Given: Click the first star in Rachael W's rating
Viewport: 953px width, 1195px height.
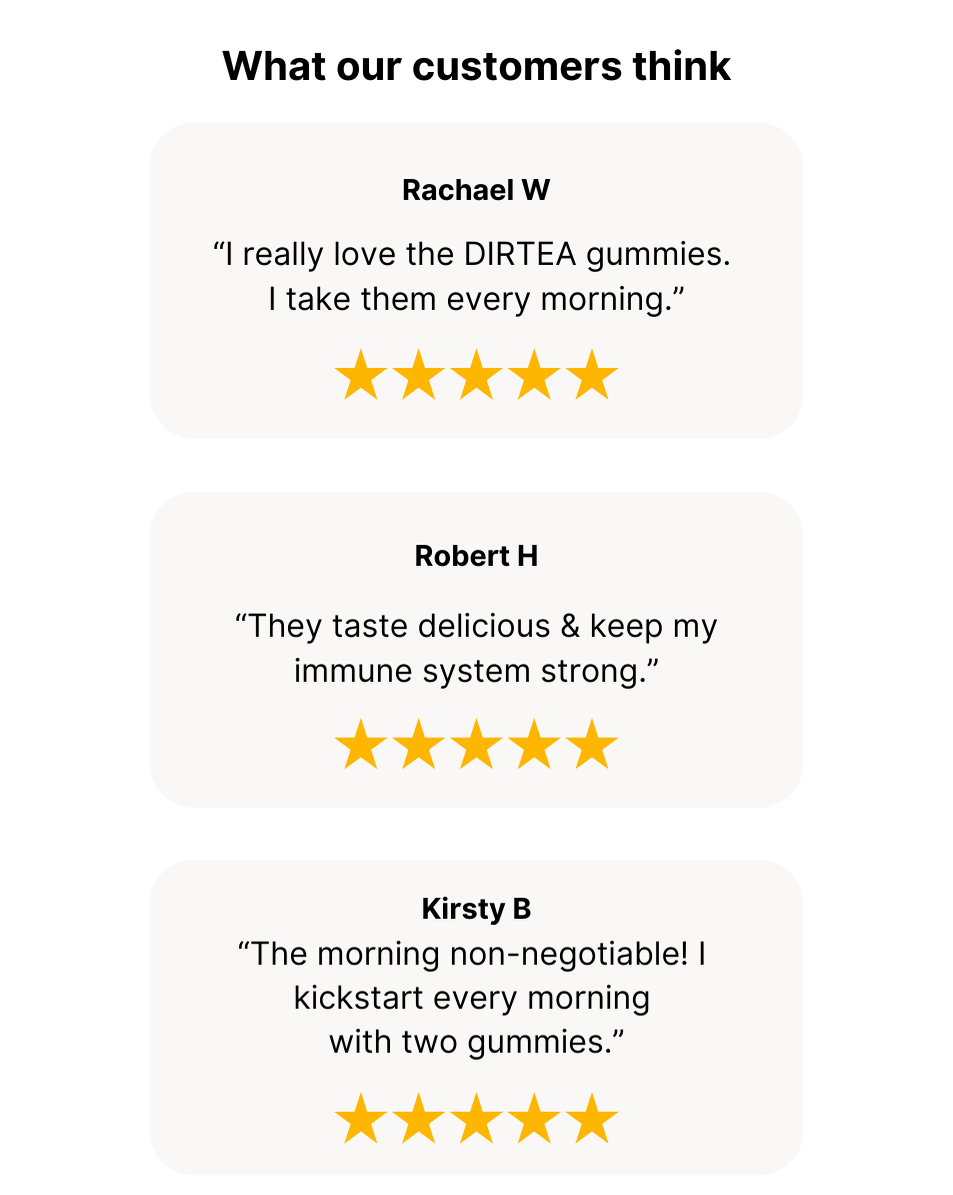Looking at the screenshot, I should 361,375.
